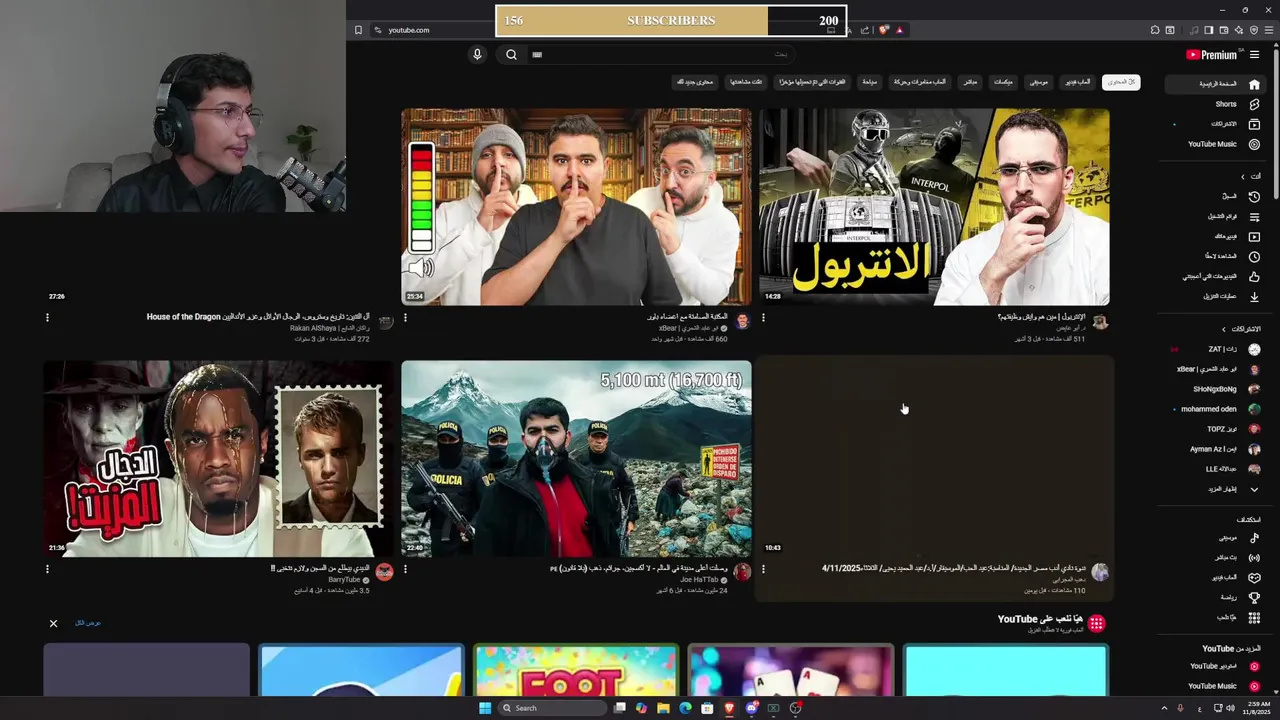
Task: Open the Windows Start button
Action: pyautogui.click(x=485, y=708)
